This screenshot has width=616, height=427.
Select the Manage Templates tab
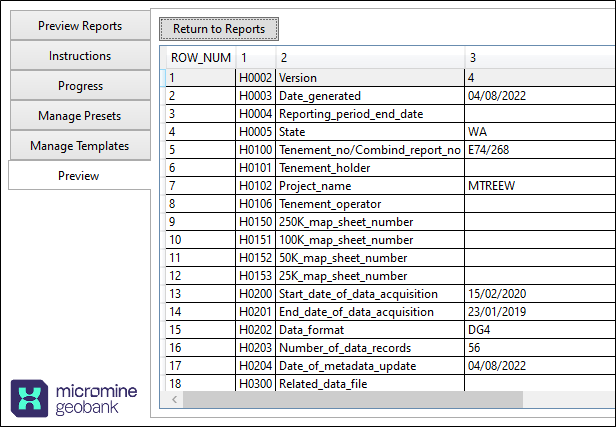(80, 146)
